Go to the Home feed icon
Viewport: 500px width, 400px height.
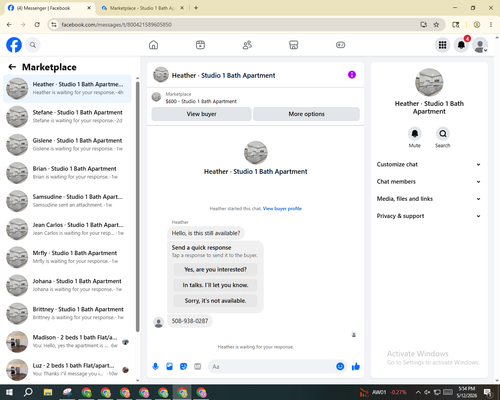tap(153, 45)
